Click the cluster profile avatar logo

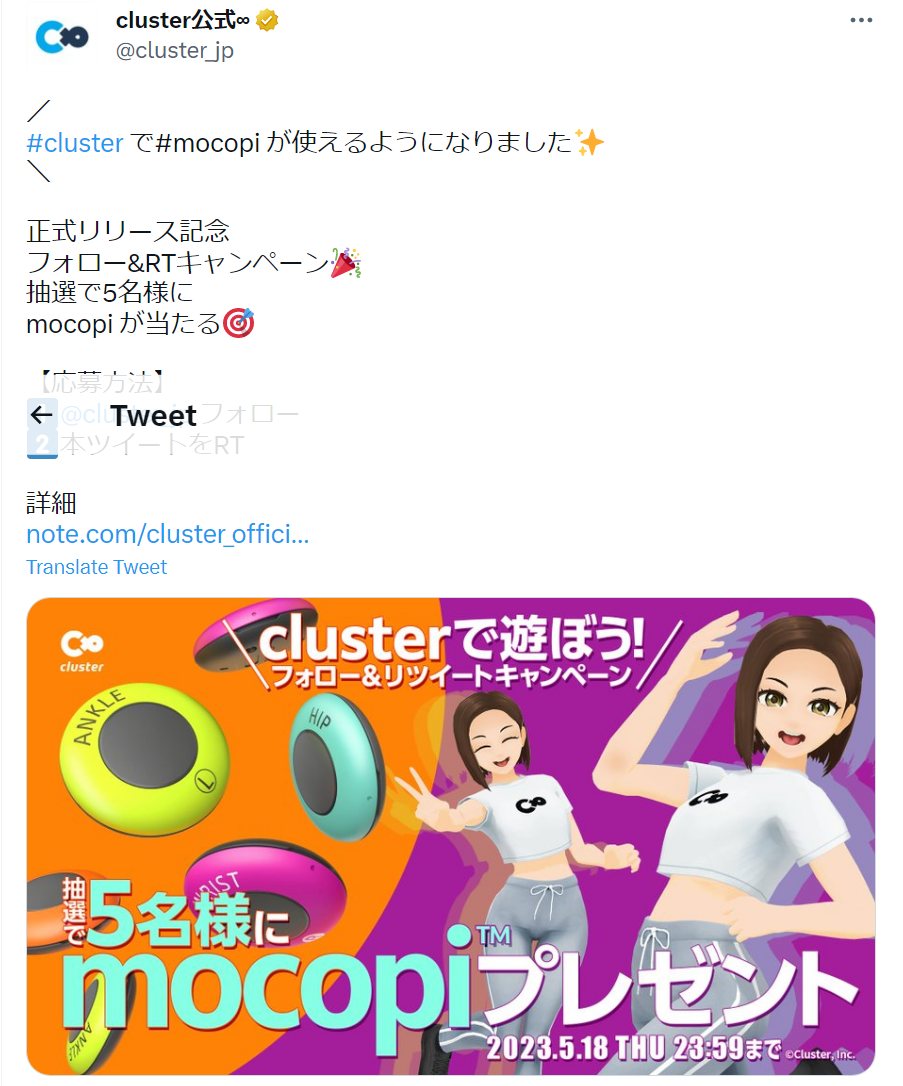pyautogui.click(x=62, y=37)
